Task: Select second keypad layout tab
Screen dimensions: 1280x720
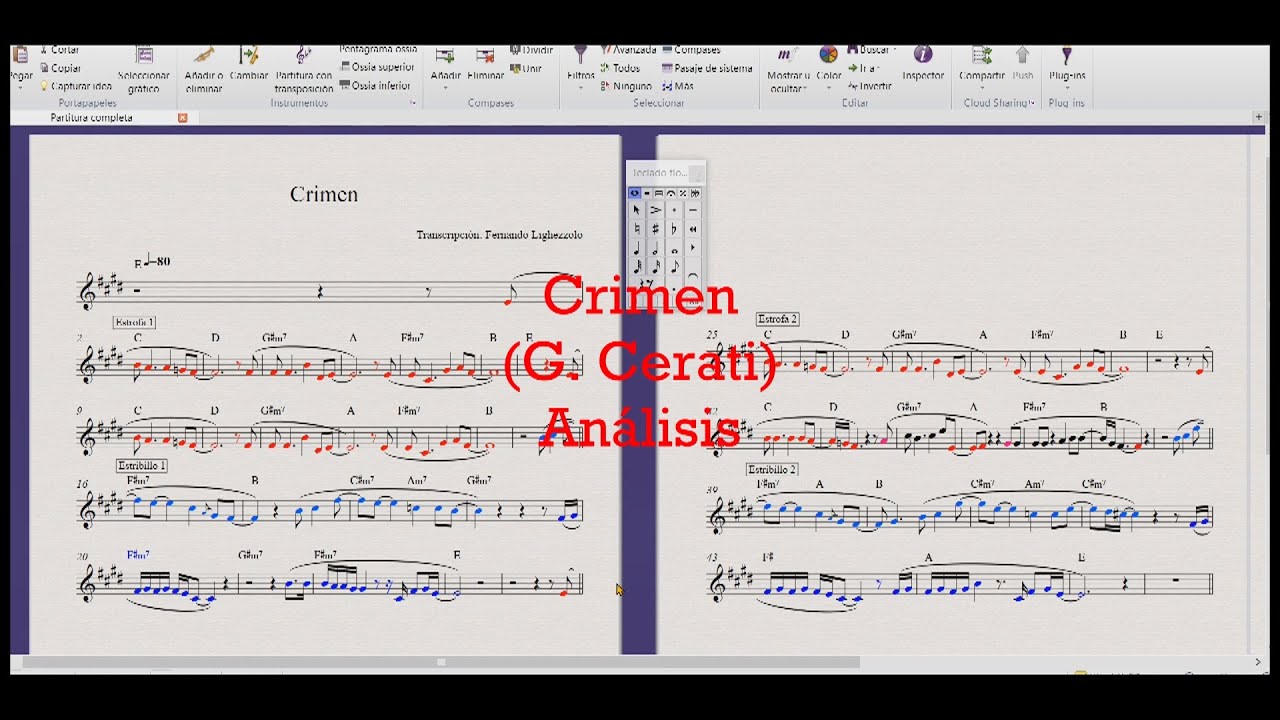Action: tap(647, 193)
